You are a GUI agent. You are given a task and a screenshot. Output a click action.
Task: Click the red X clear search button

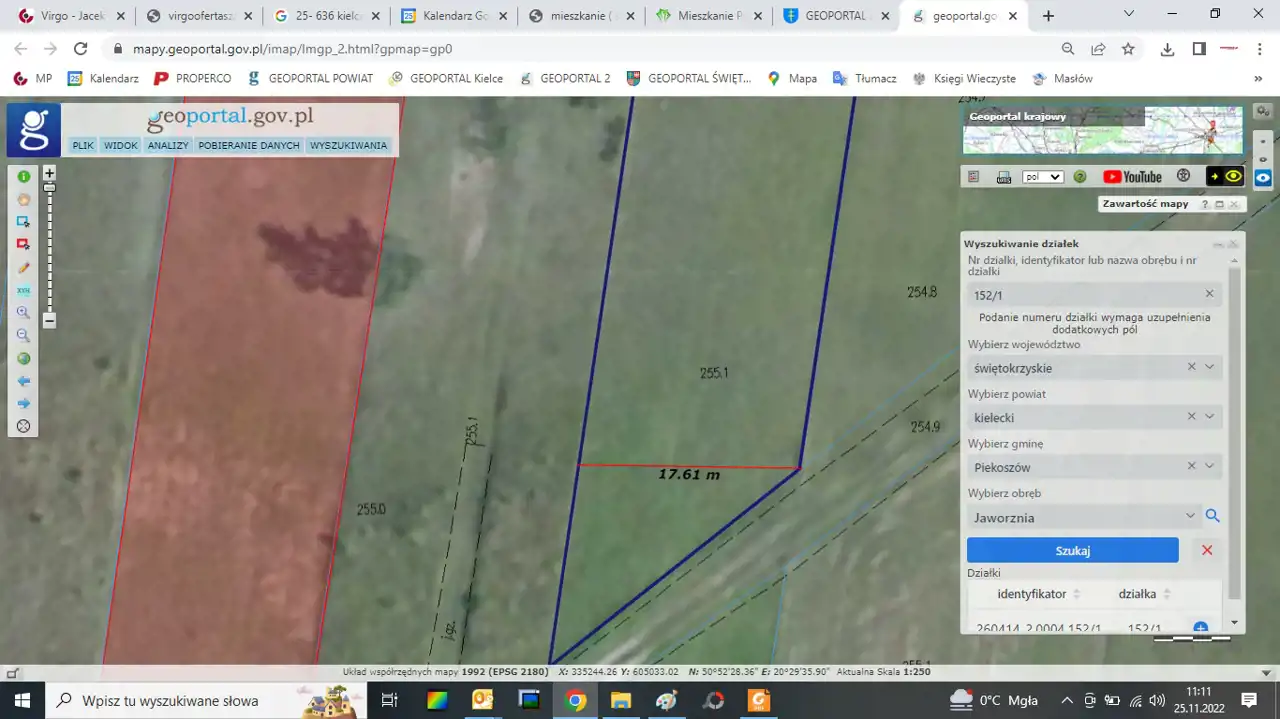pos(1207,550)
